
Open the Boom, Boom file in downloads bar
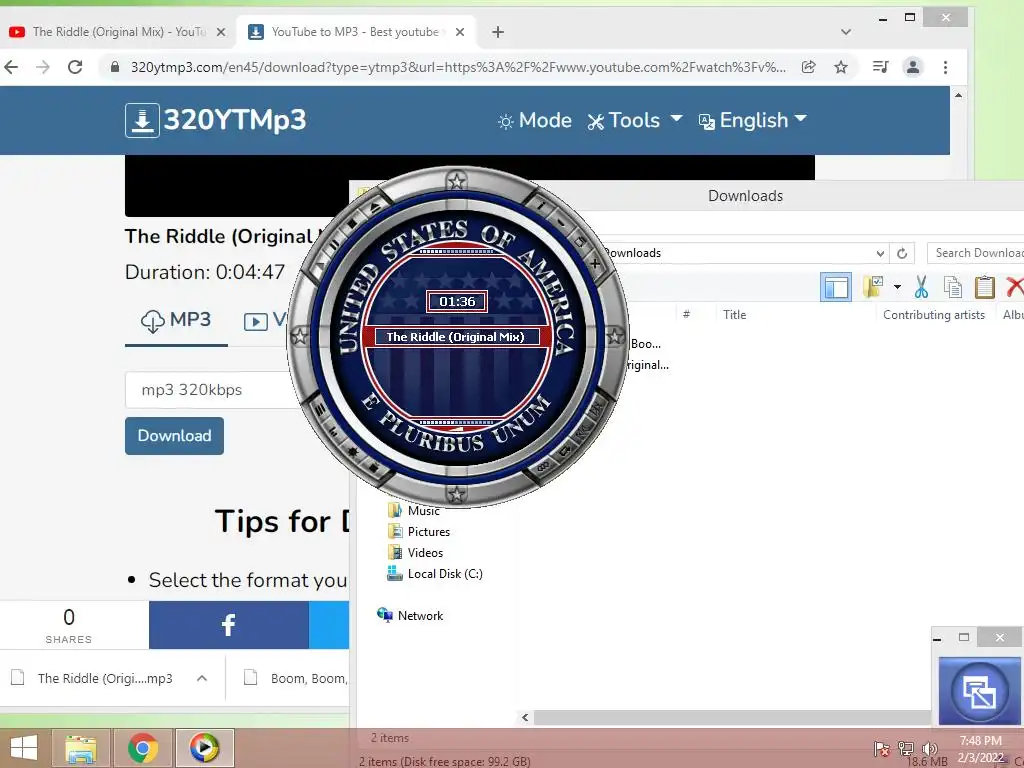point(297,679)
